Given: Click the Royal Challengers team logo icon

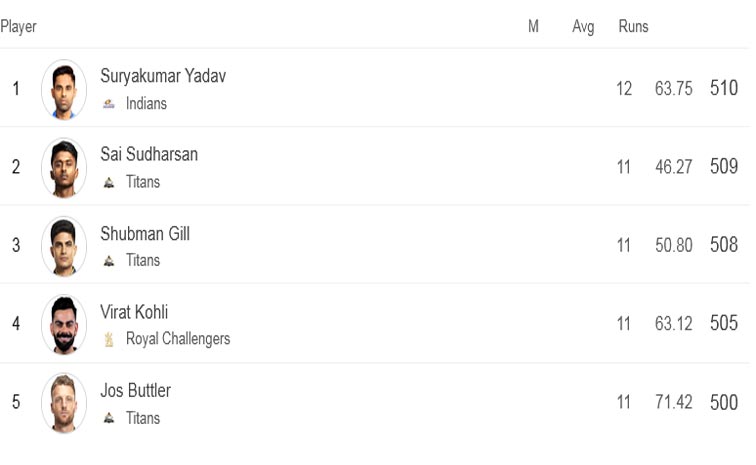Looking at the screenshot, I should point(109,340).
